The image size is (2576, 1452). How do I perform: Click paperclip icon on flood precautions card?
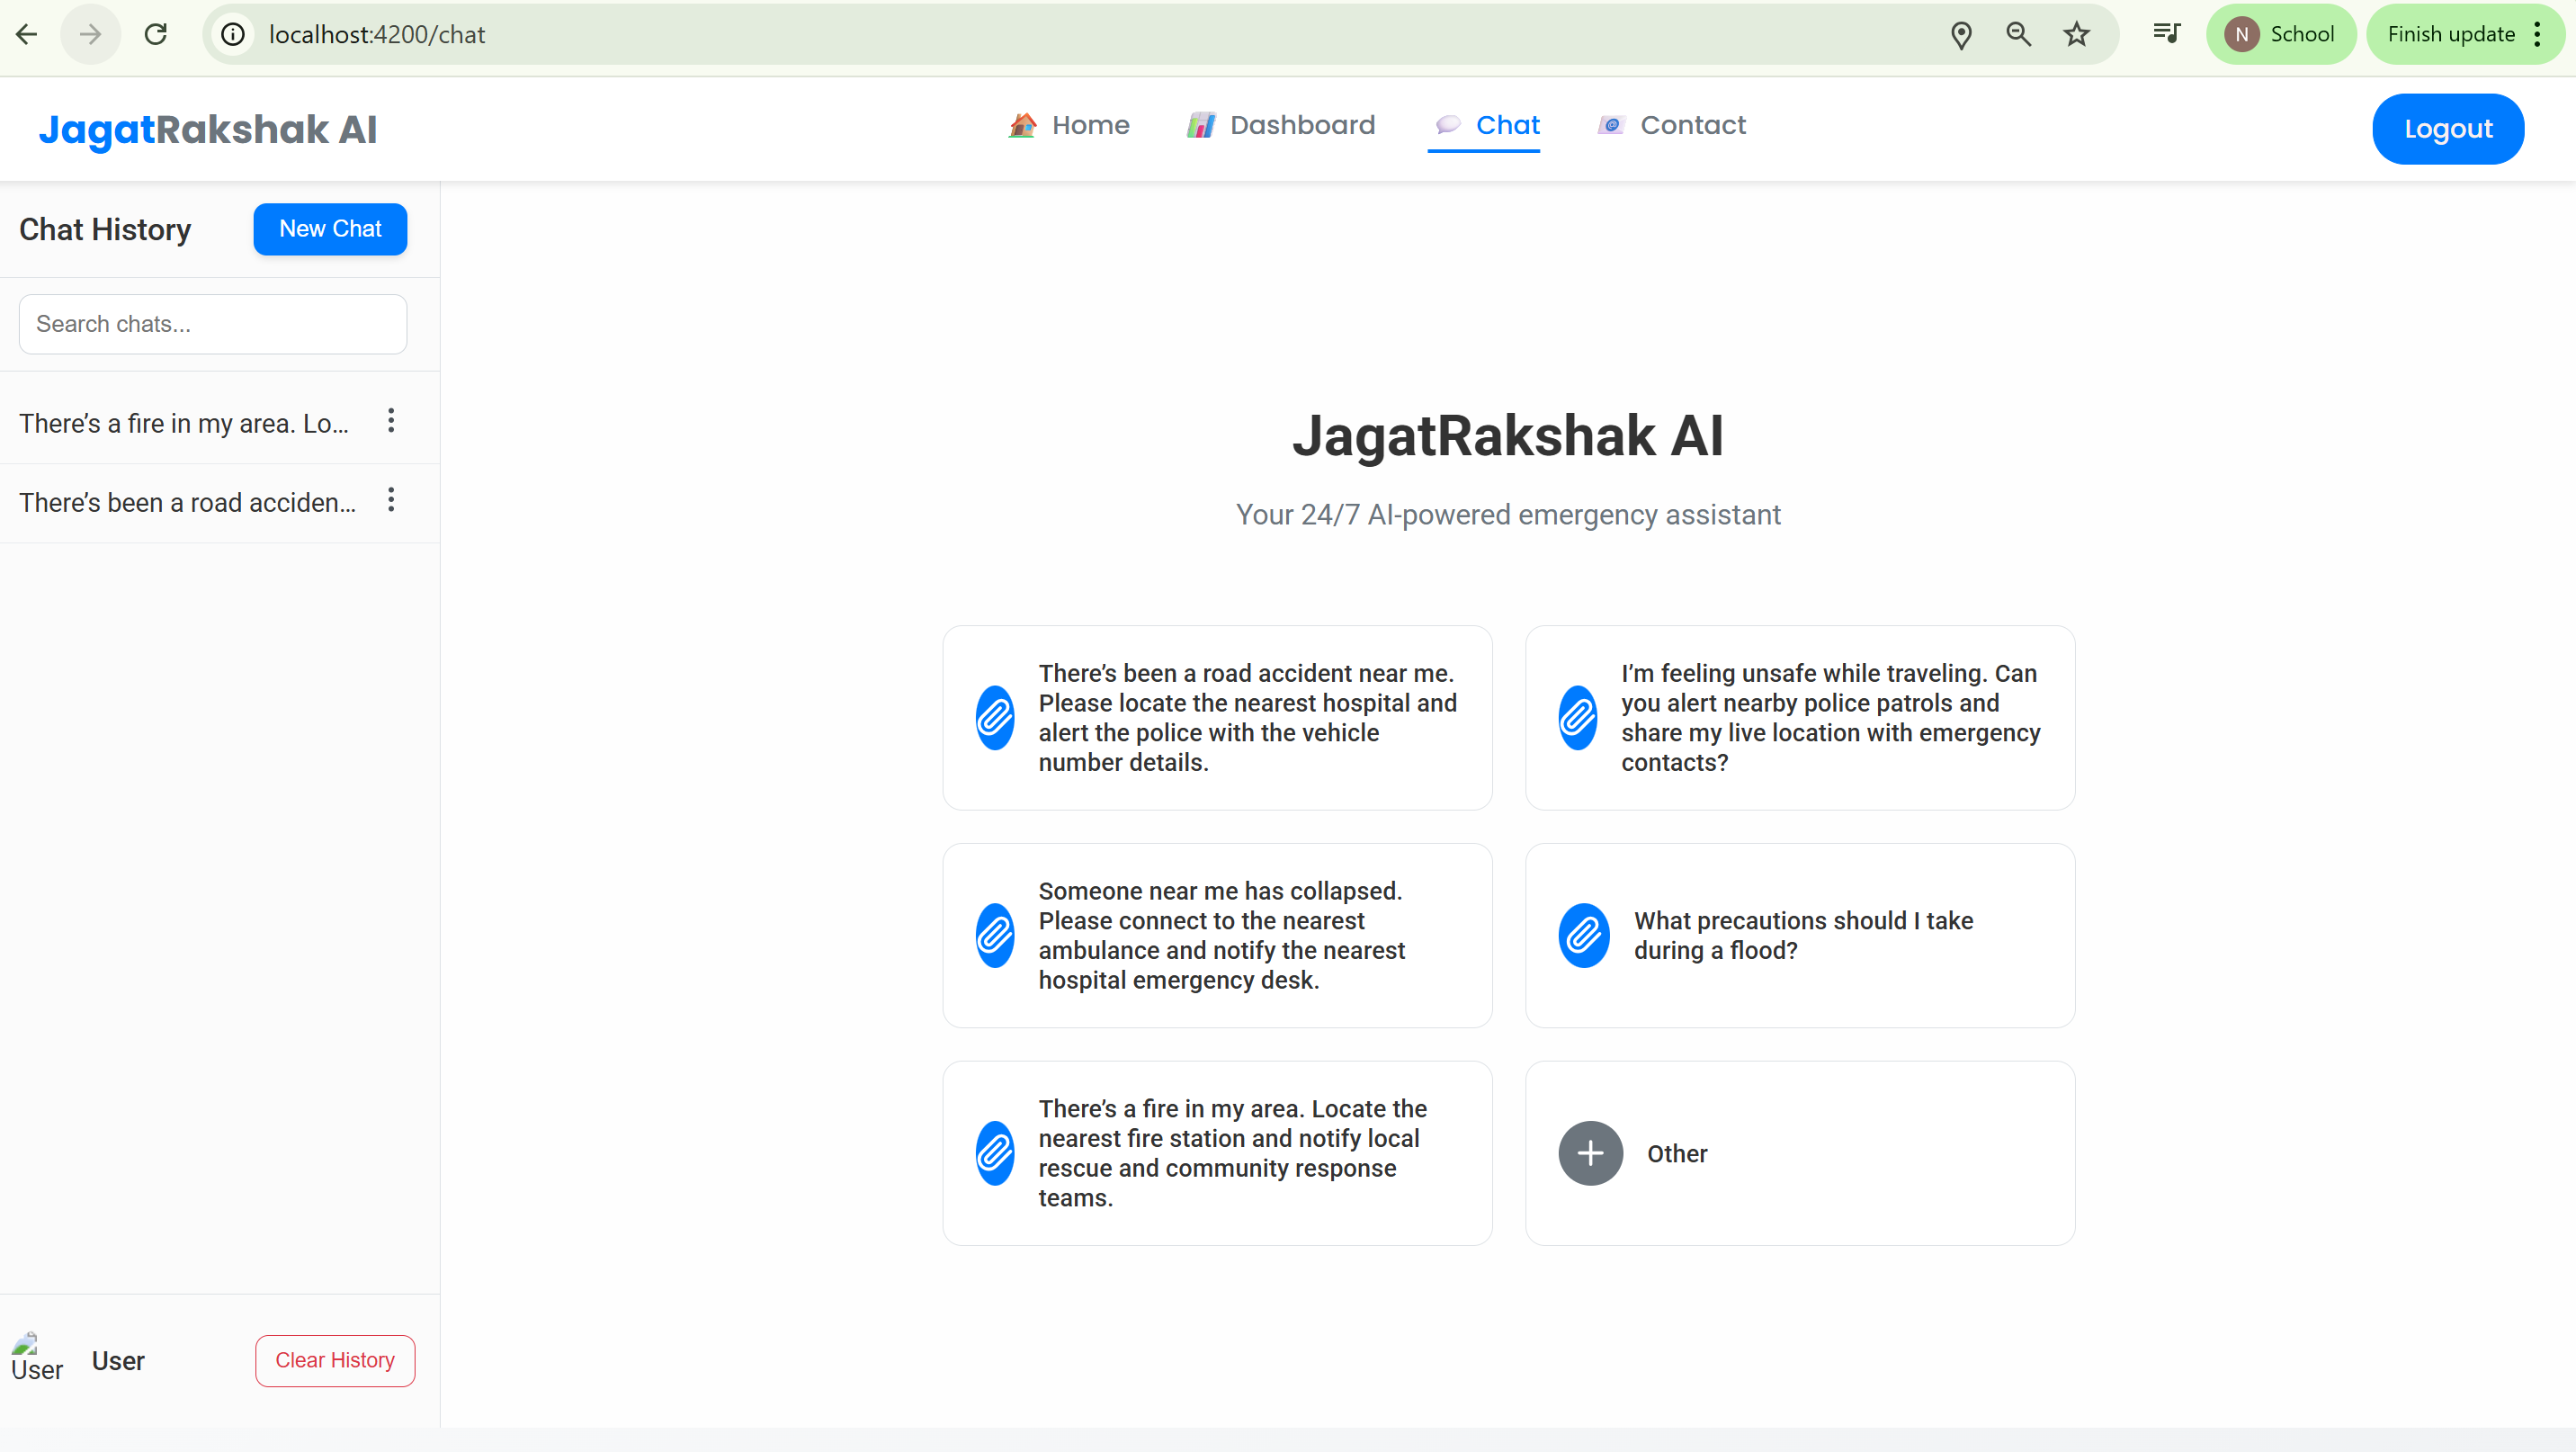(x=1584, y=935)
